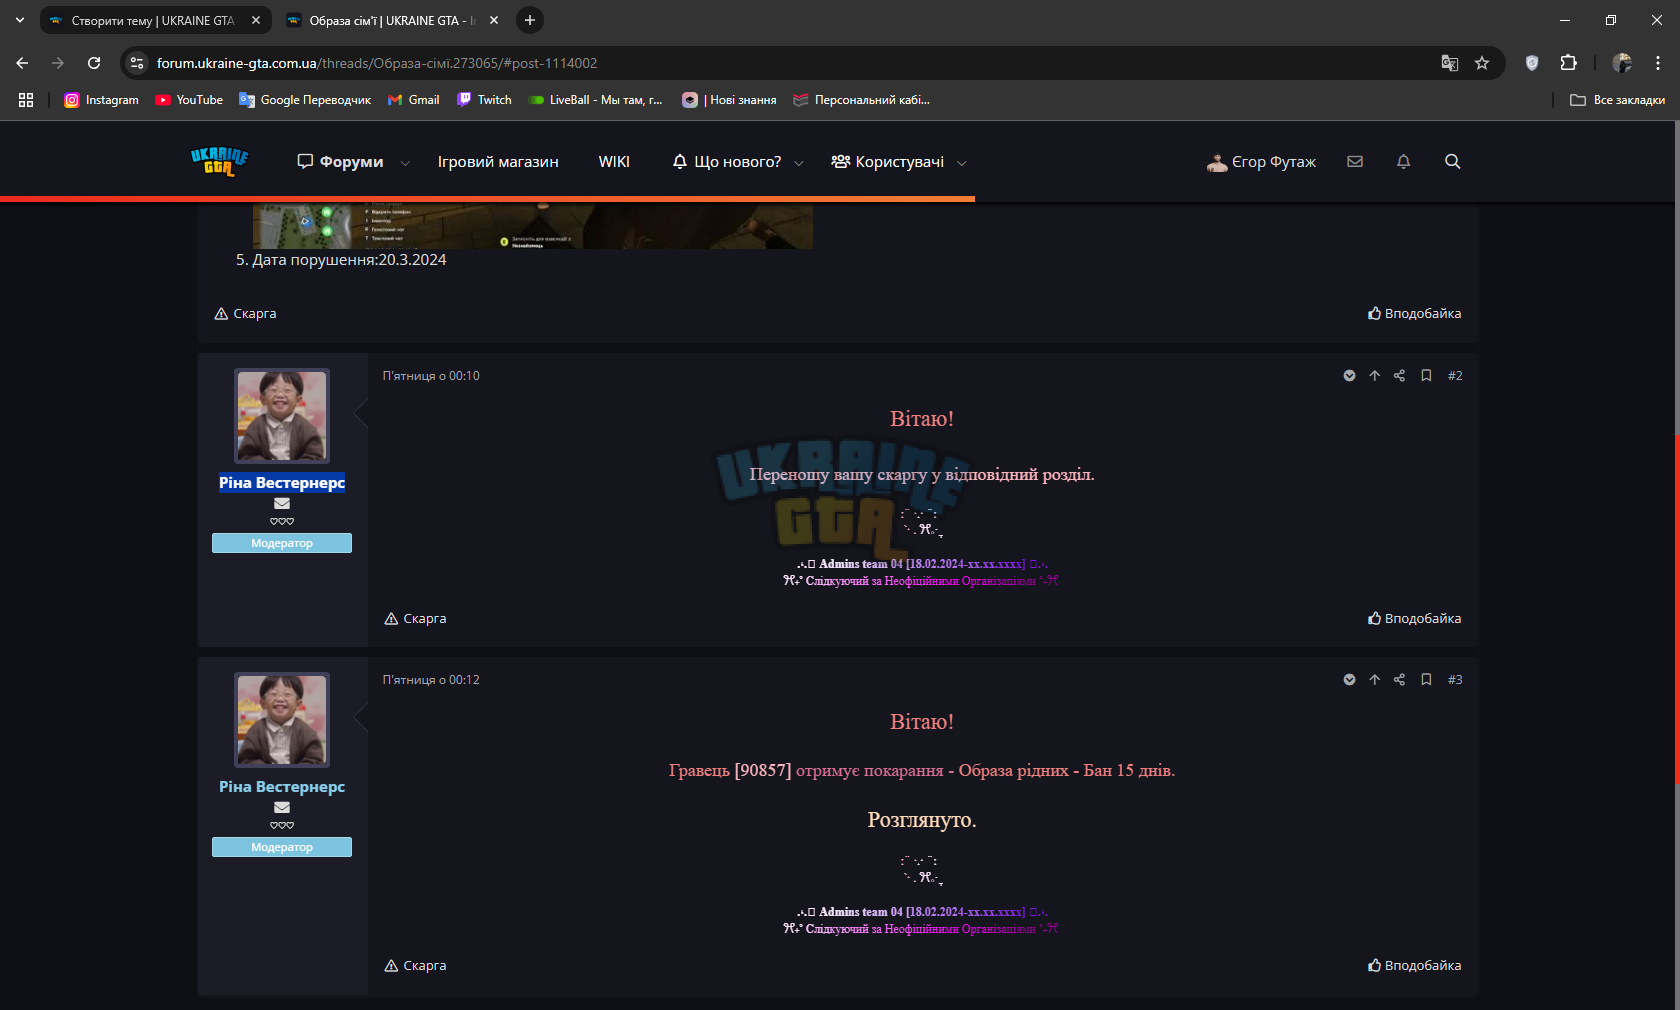This screenshot has height=1010, width=1680.
Task: Open avatar of post #2 author
Action: tap(282, 416)
